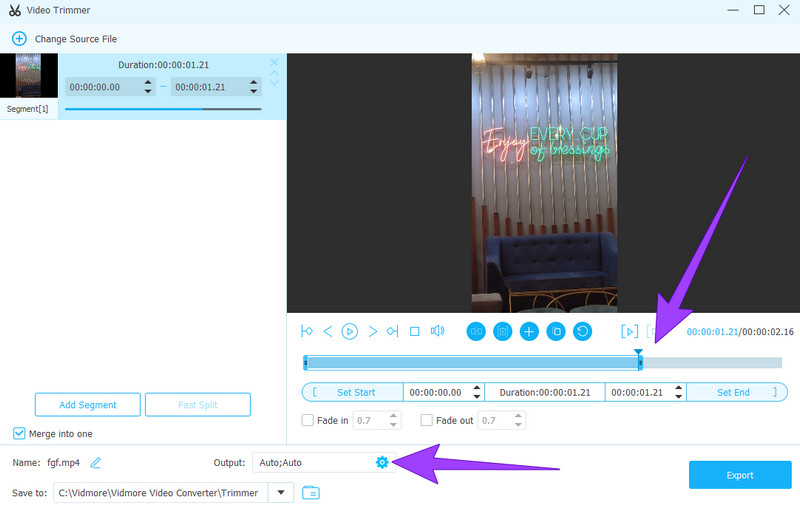Increase end time beside Set End

coord(679,388)
